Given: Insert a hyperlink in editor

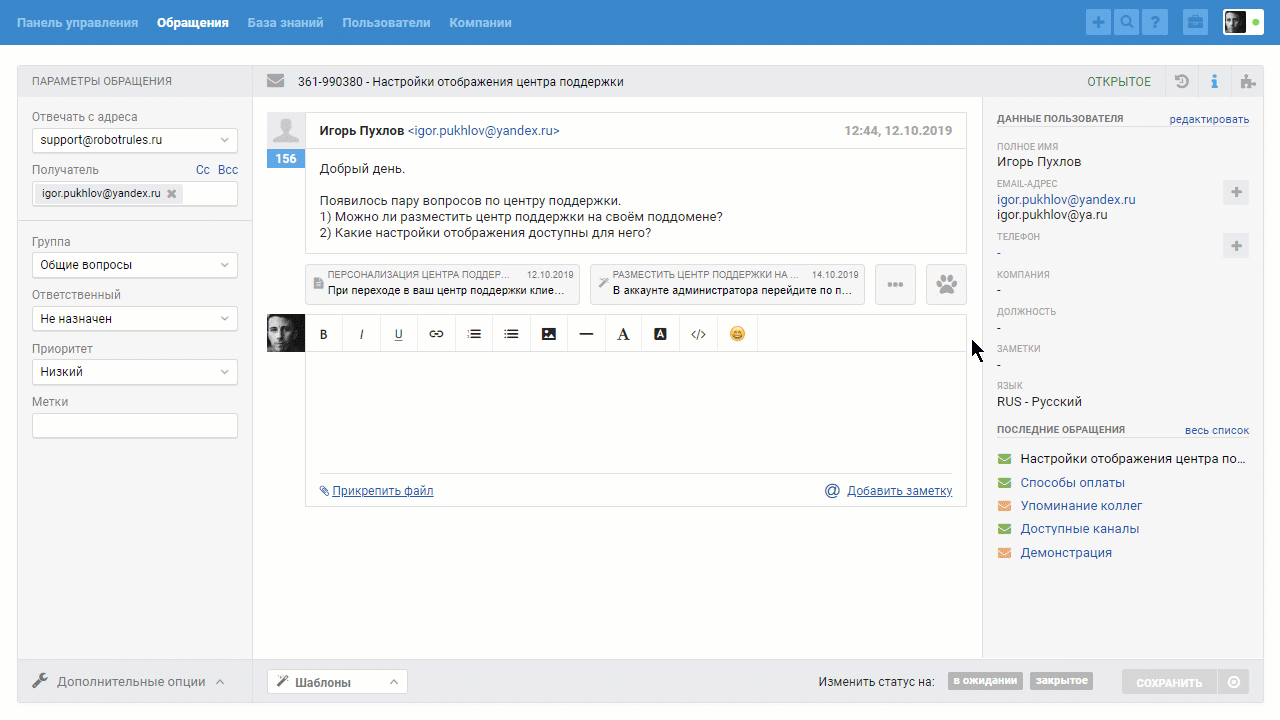Looking at the screenshot, I should (x=436, y=334).
